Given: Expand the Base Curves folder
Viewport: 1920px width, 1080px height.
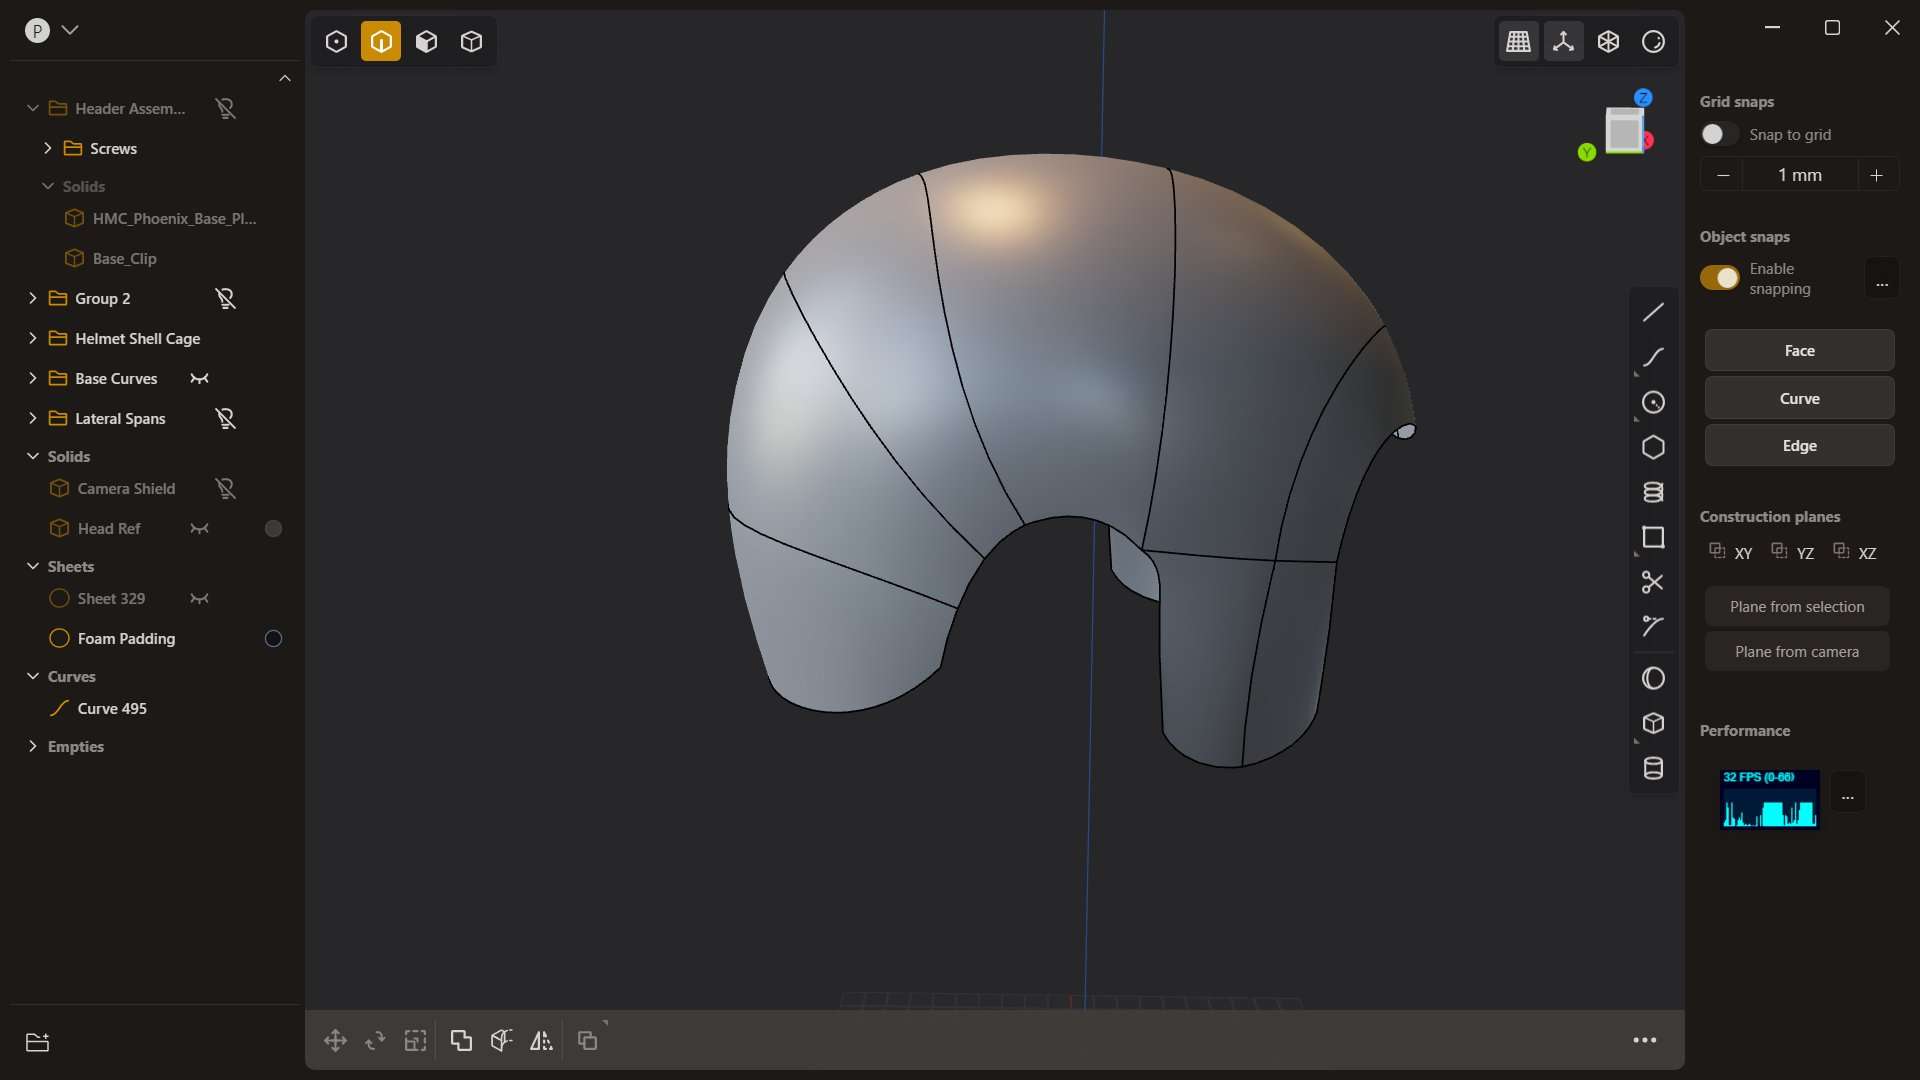Looking at the screenshot, I should 32,378.
